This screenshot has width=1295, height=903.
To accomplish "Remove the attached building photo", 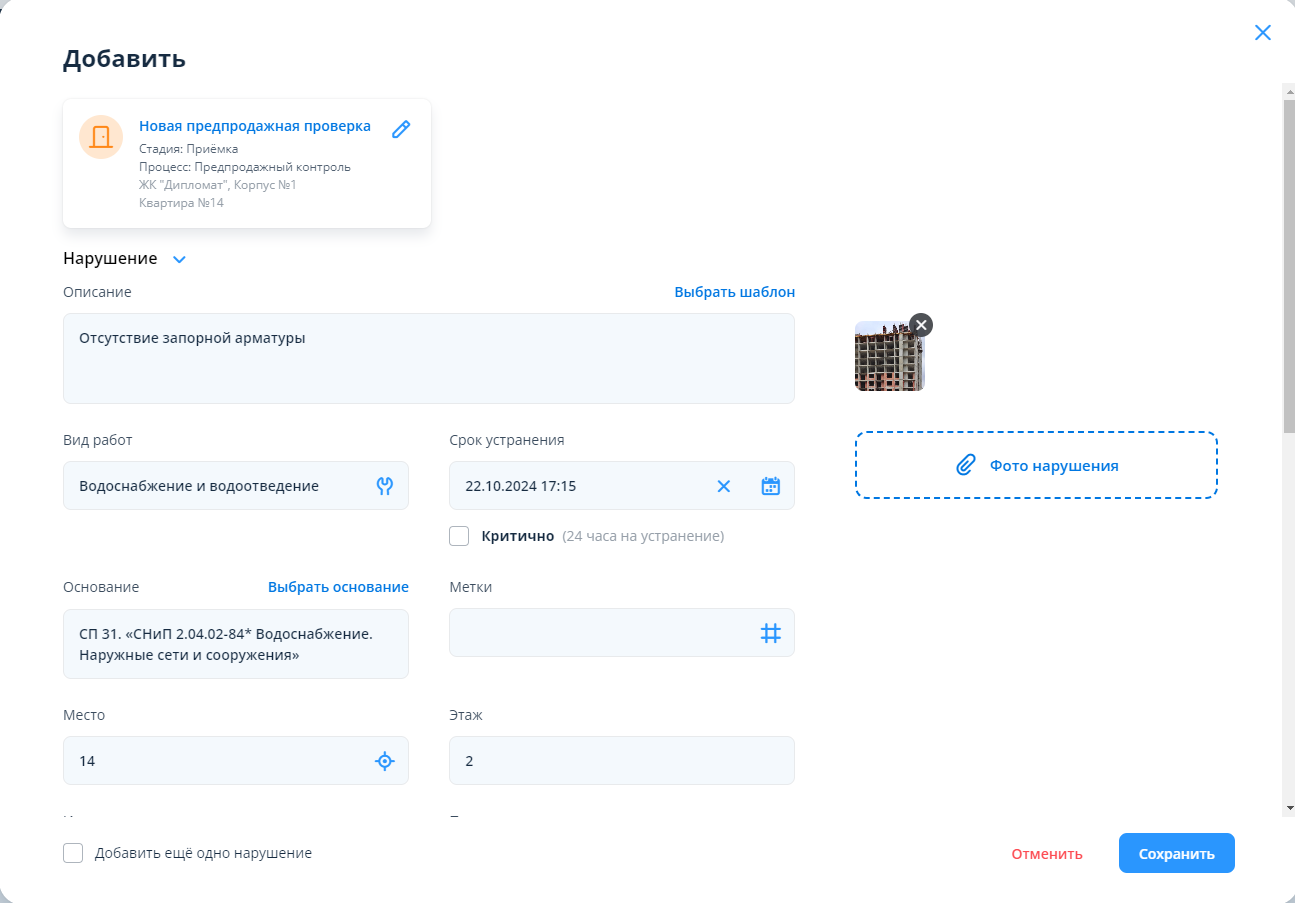I will click(x=921, y=325).
